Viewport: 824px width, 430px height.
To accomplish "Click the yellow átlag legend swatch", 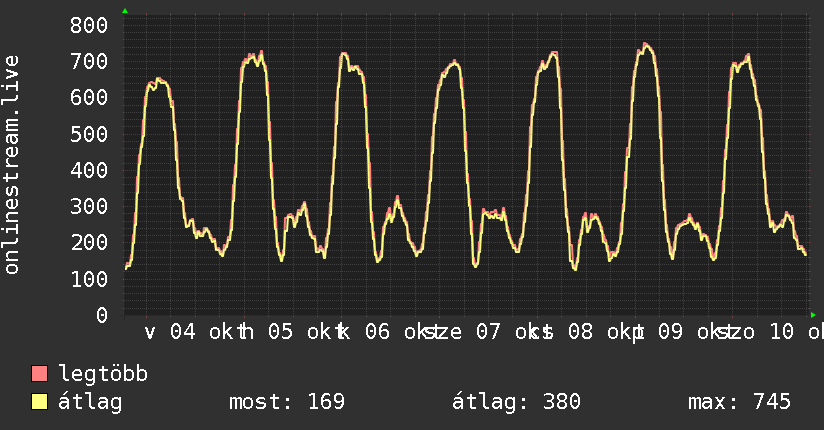I will tap(39, 402).
